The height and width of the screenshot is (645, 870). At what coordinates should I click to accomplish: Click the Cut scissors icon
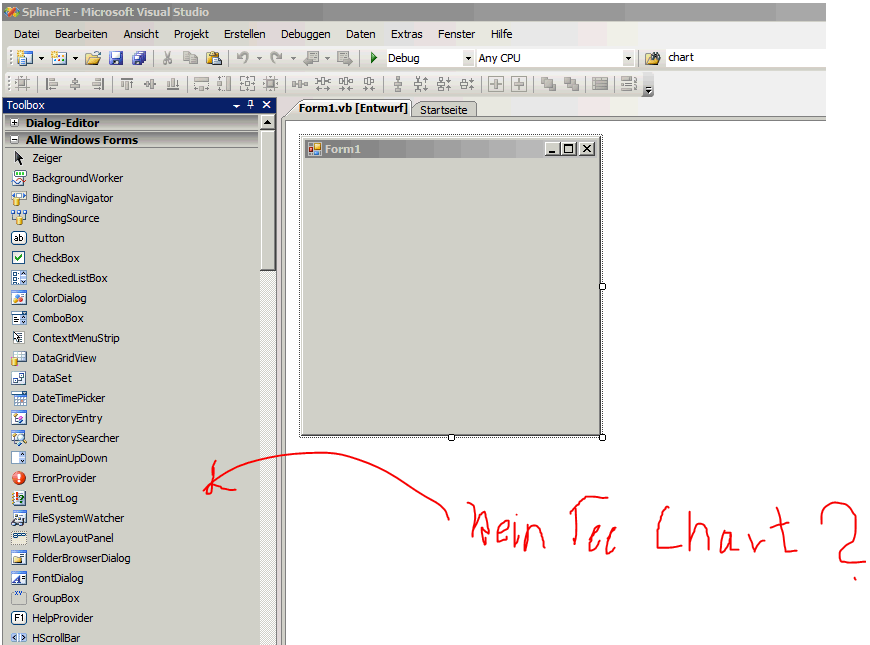coord(167,58)
